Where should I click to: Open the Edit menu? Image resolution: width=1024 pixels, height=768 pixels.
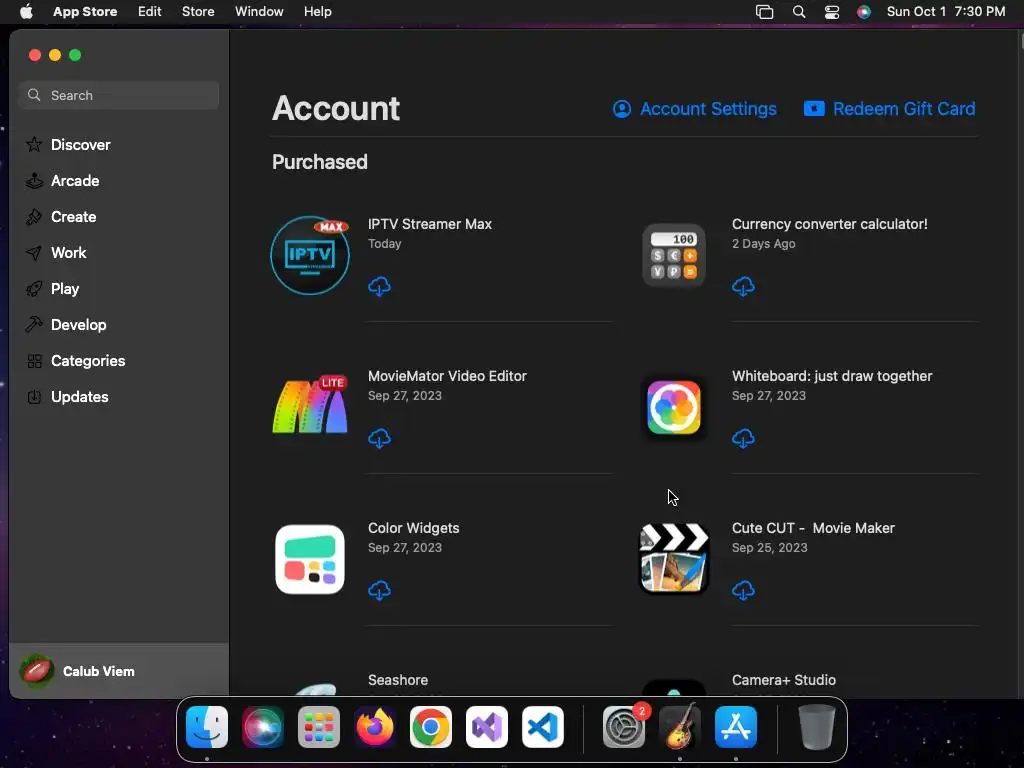[x=150, y=12]
